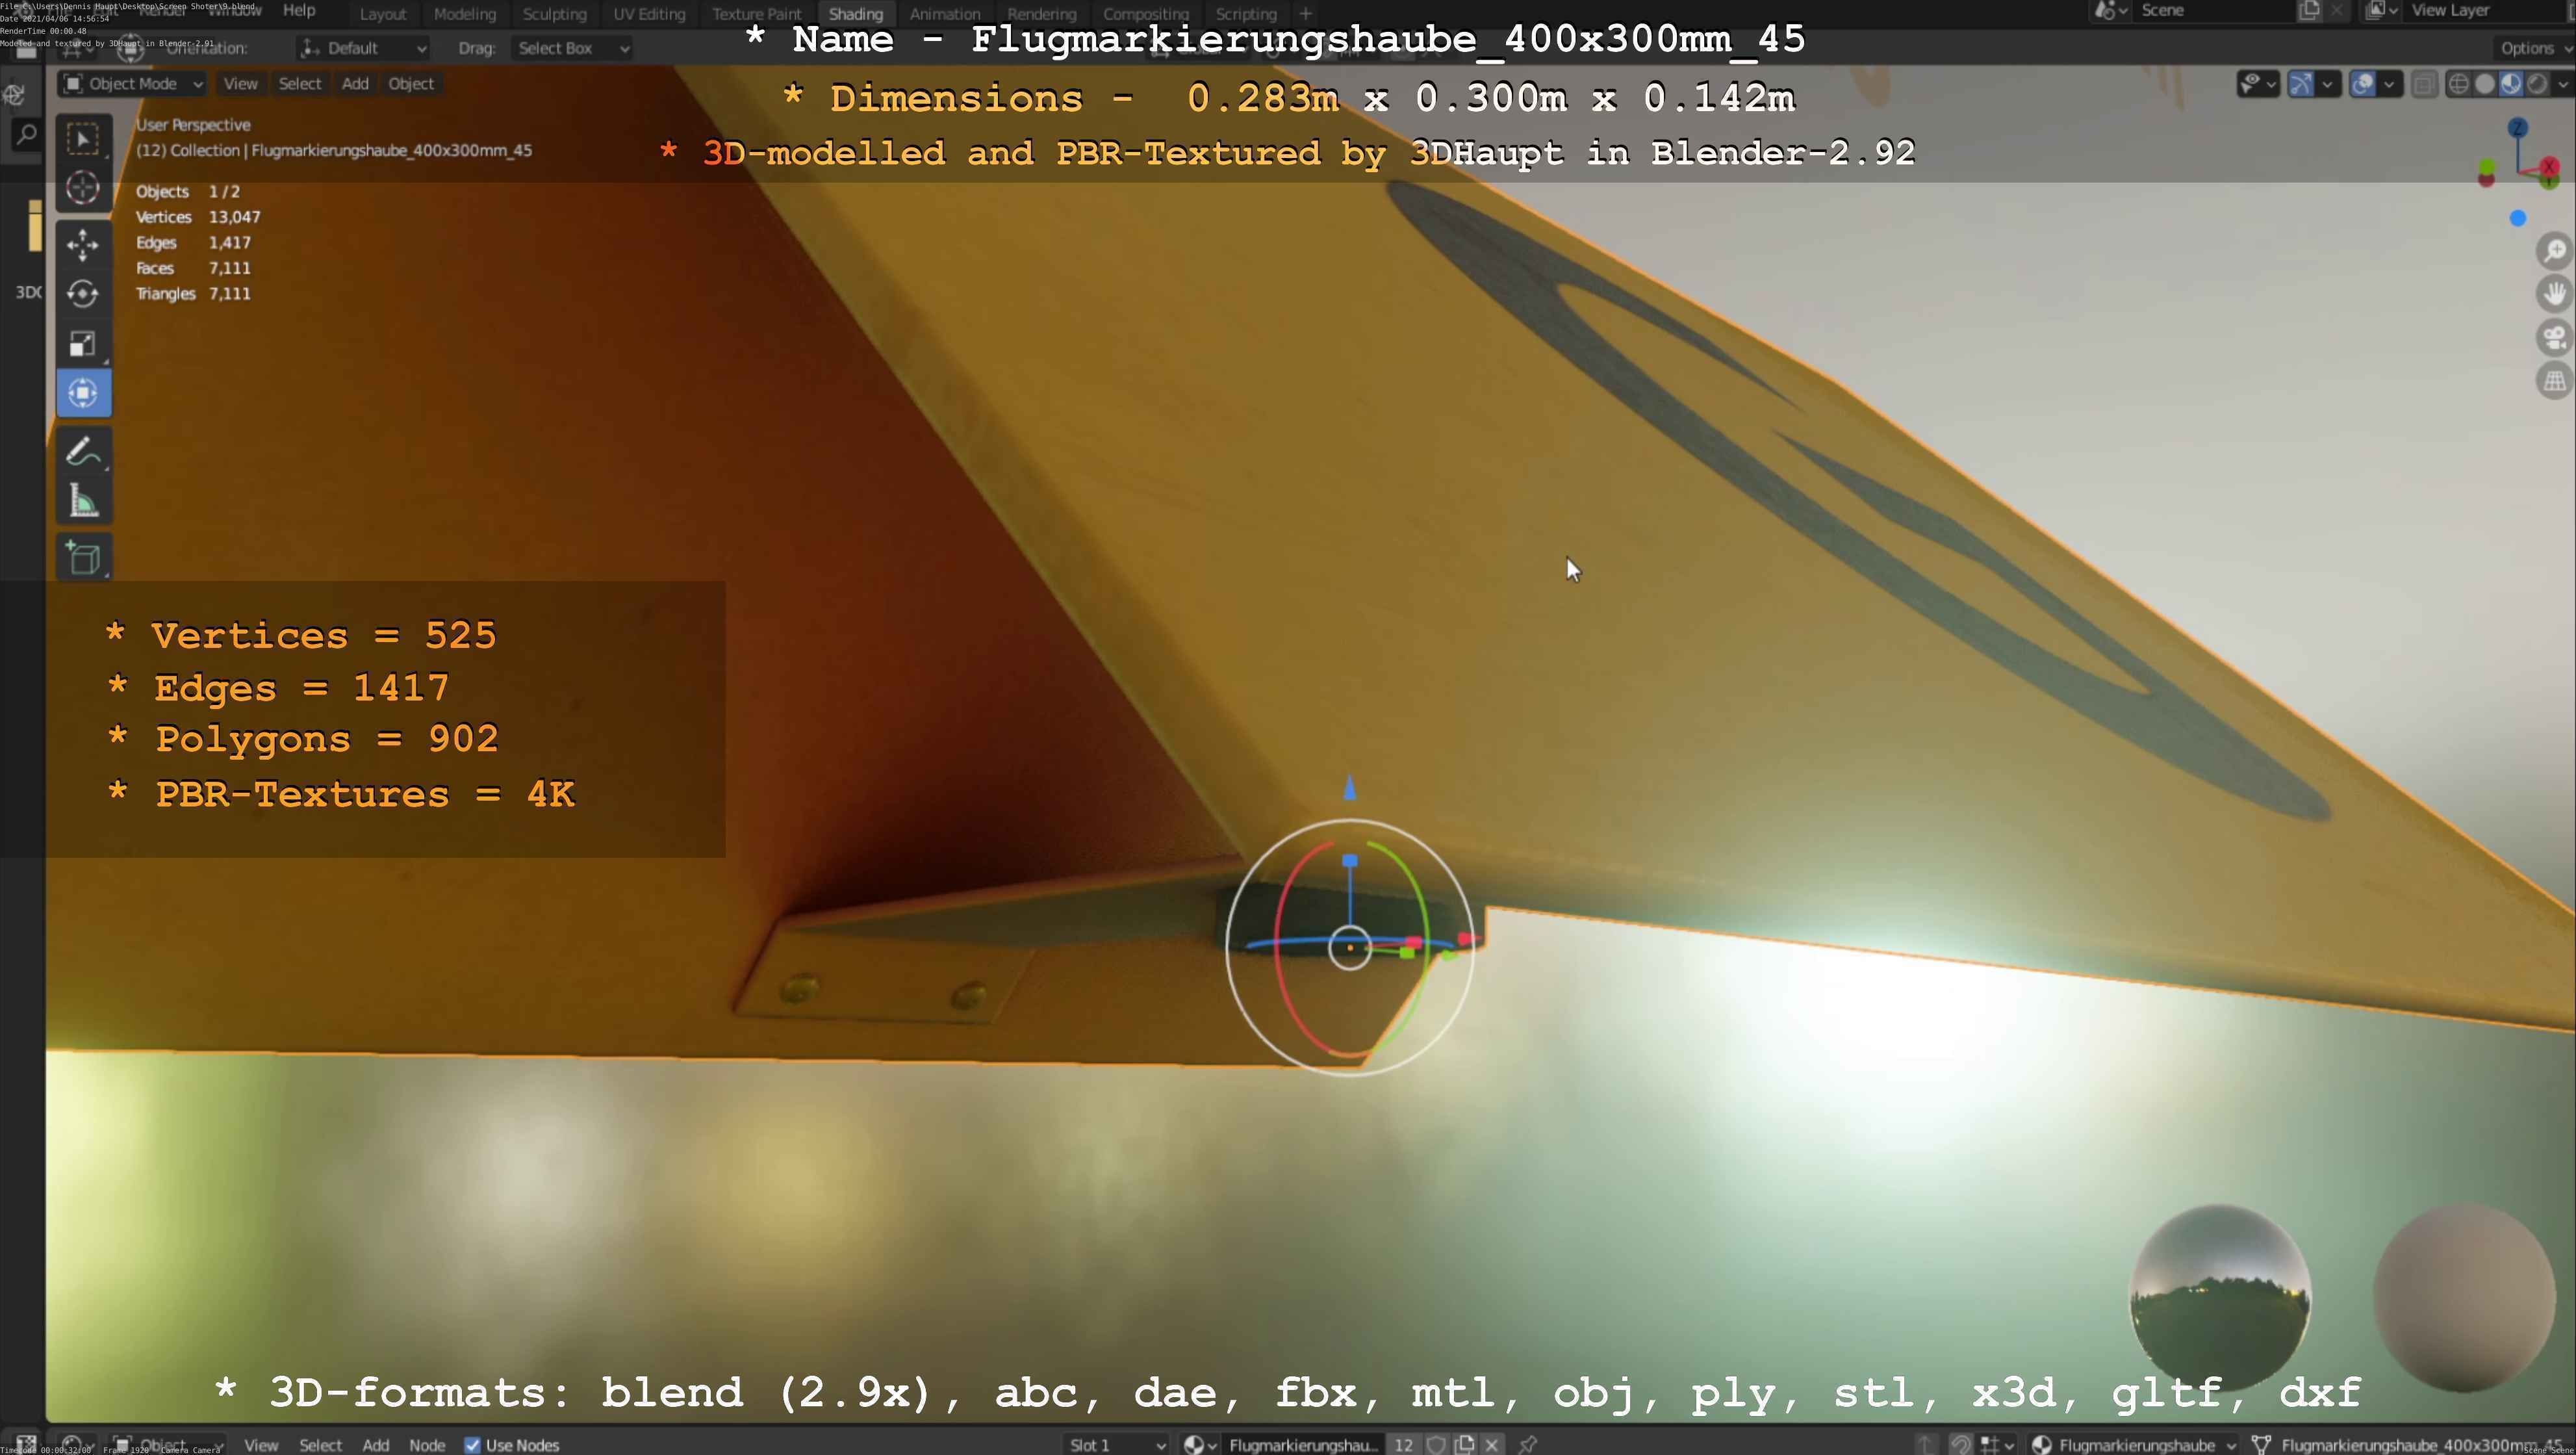
Task: Toggle Show Gizmo button in viewport
Action: 2301,84
